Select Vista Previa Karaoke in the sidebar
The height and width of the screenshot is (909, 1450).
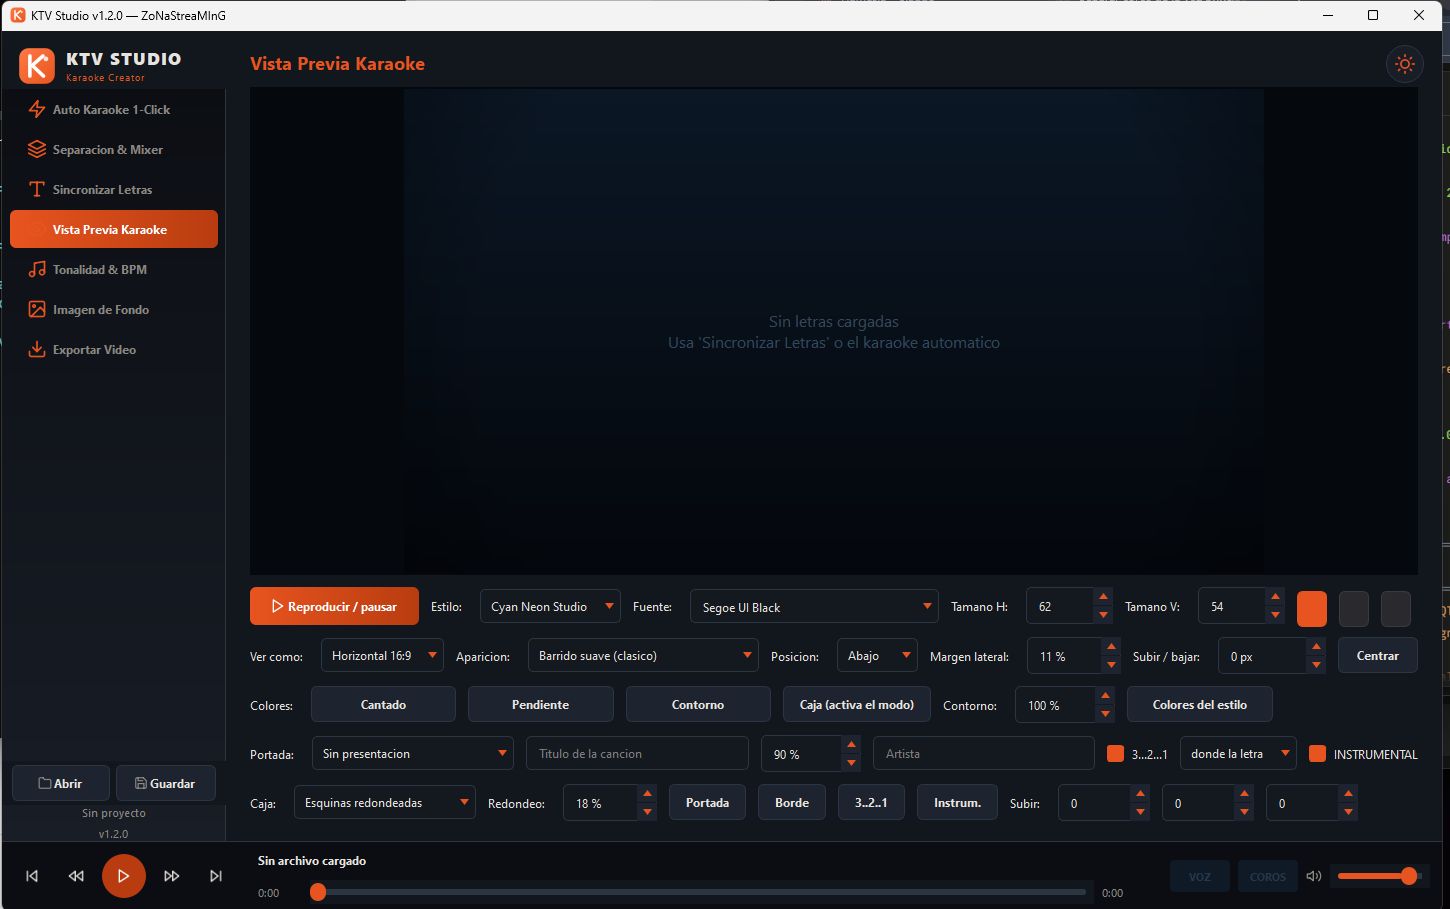point(114,229)
